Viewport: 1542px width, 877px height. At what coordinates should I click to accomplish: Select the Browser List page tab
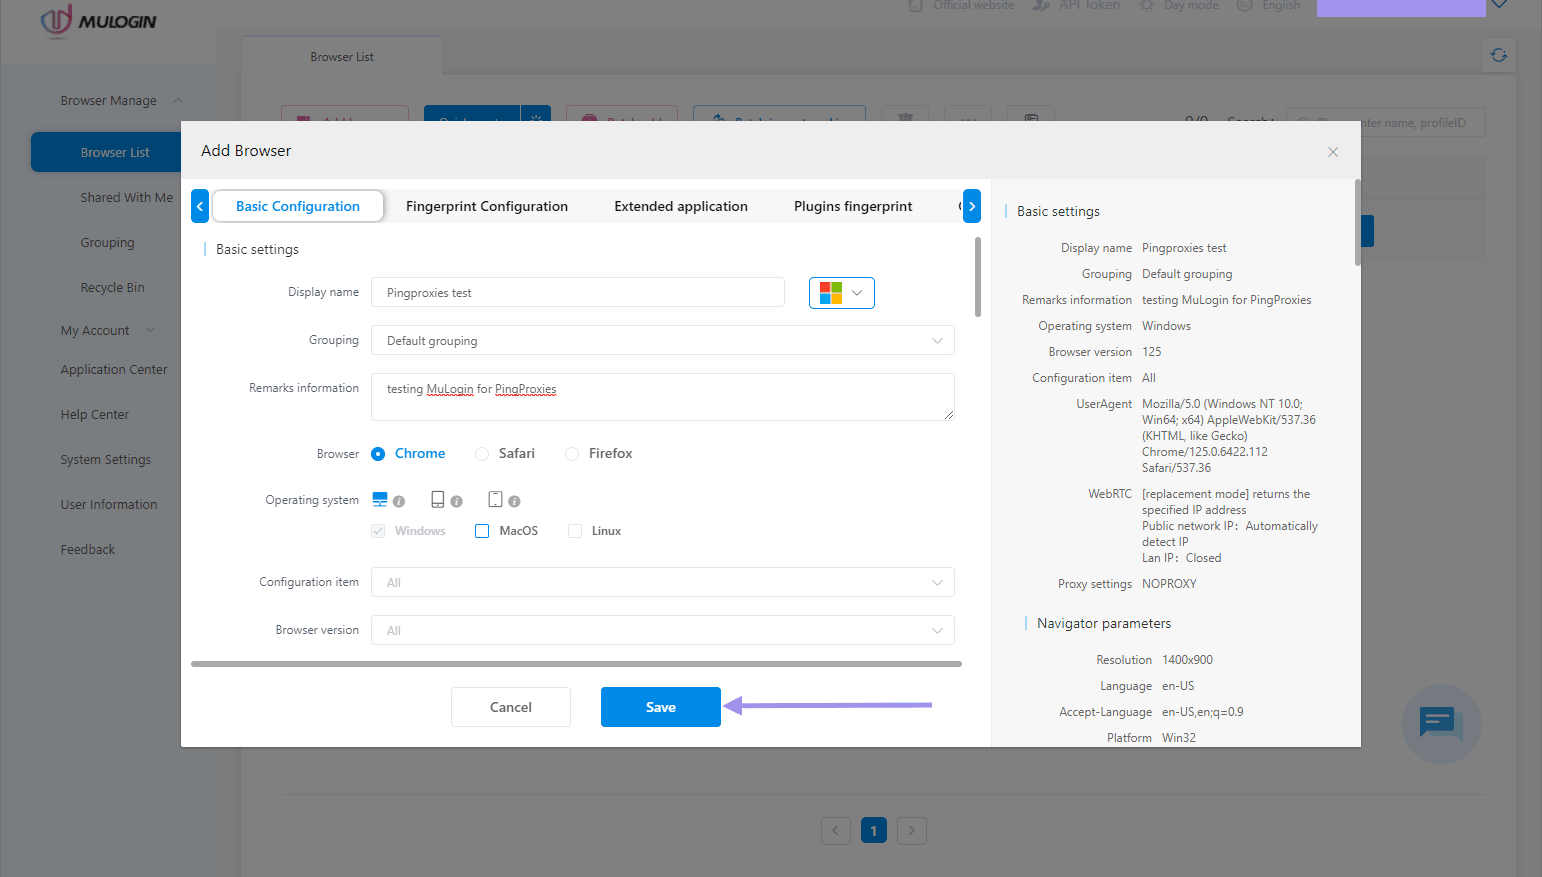coord(342,57)
